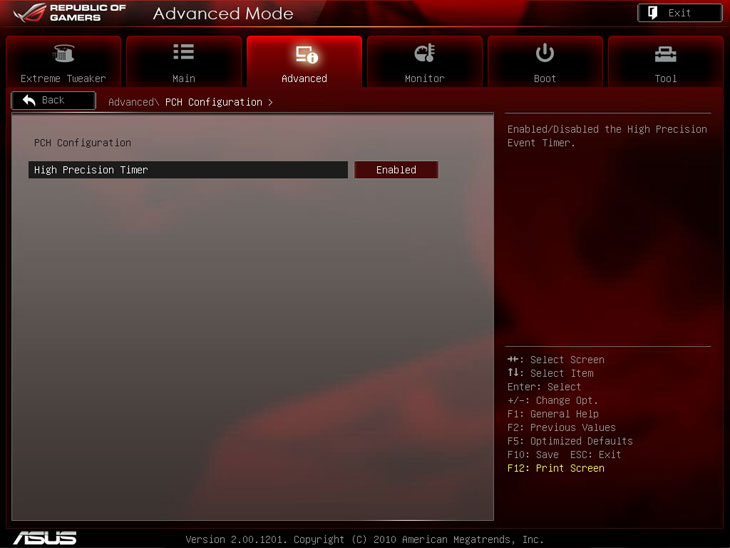Viewport: 730px width, 548px height.
Task: Select the Monitor tab thermometer icon
Action: coord(424,54)
